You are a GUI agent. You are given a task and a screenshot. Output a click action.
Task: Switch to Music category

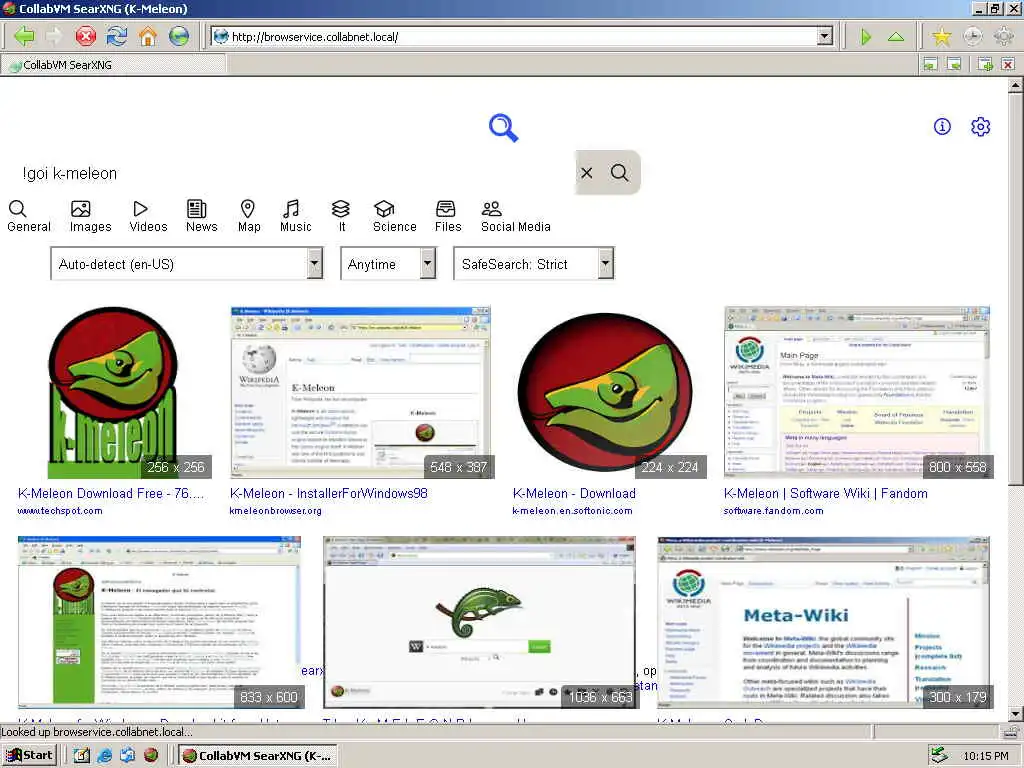[295, 217]
